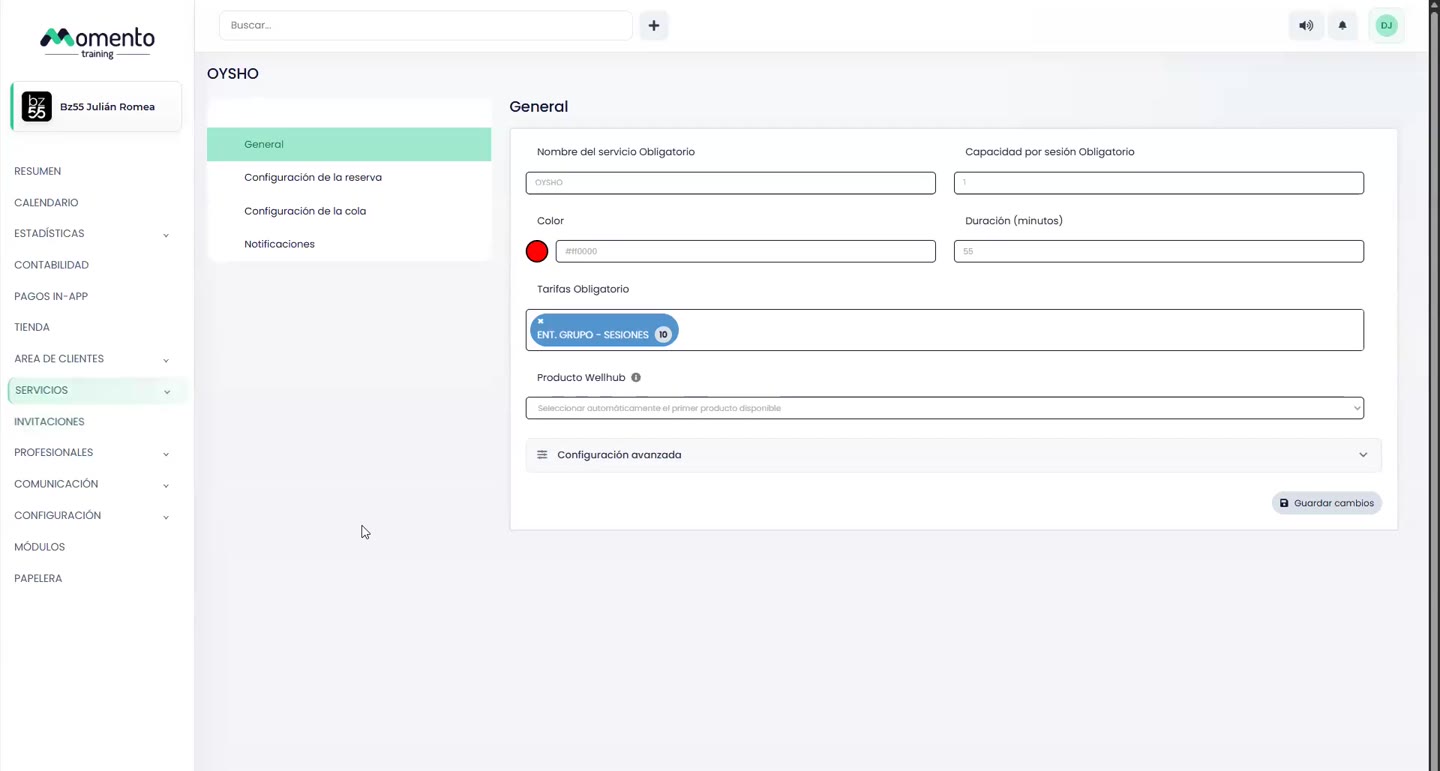Open PAPELERA in sidebar

click(38, 579)
